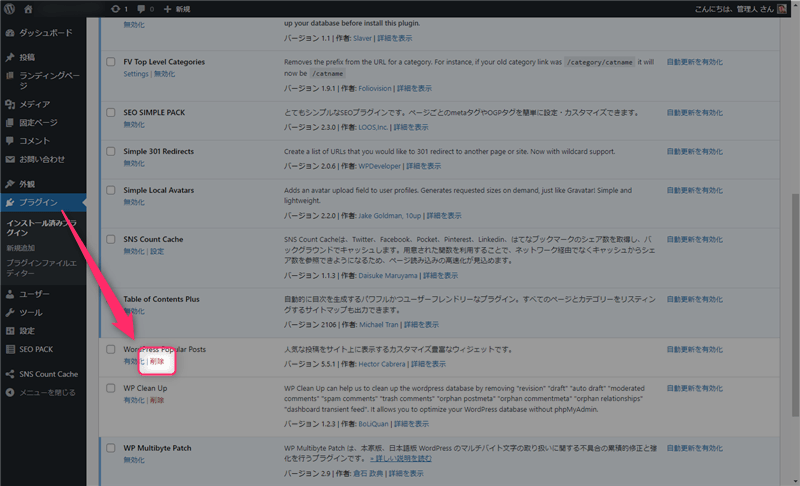The width and height of the screenshot is (800, 486).
Task: Open author link Jake Goldman, 10up
Action: point(389,216)
